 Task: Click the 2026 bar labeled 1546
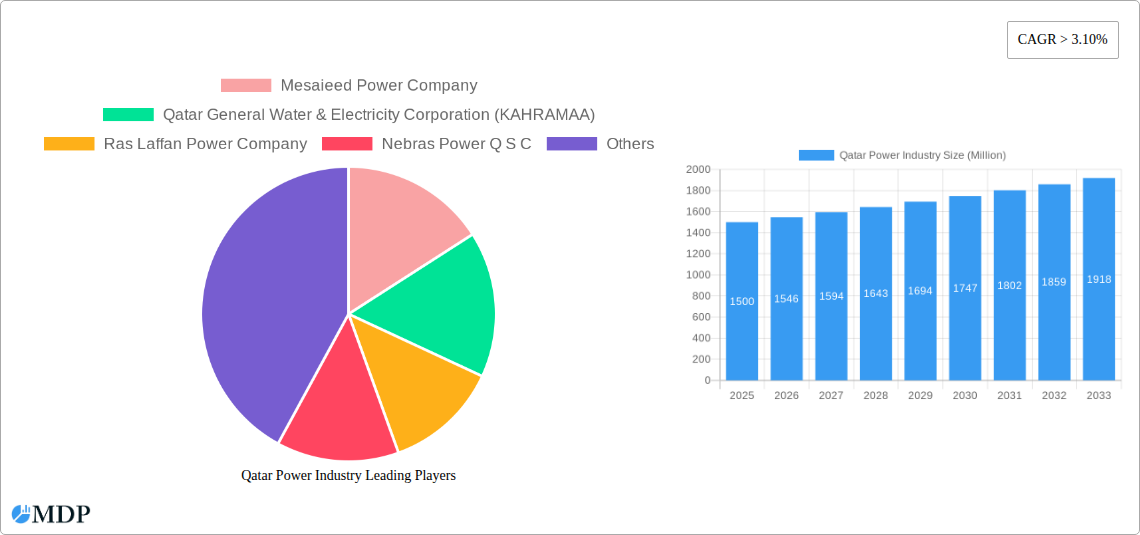787,299
